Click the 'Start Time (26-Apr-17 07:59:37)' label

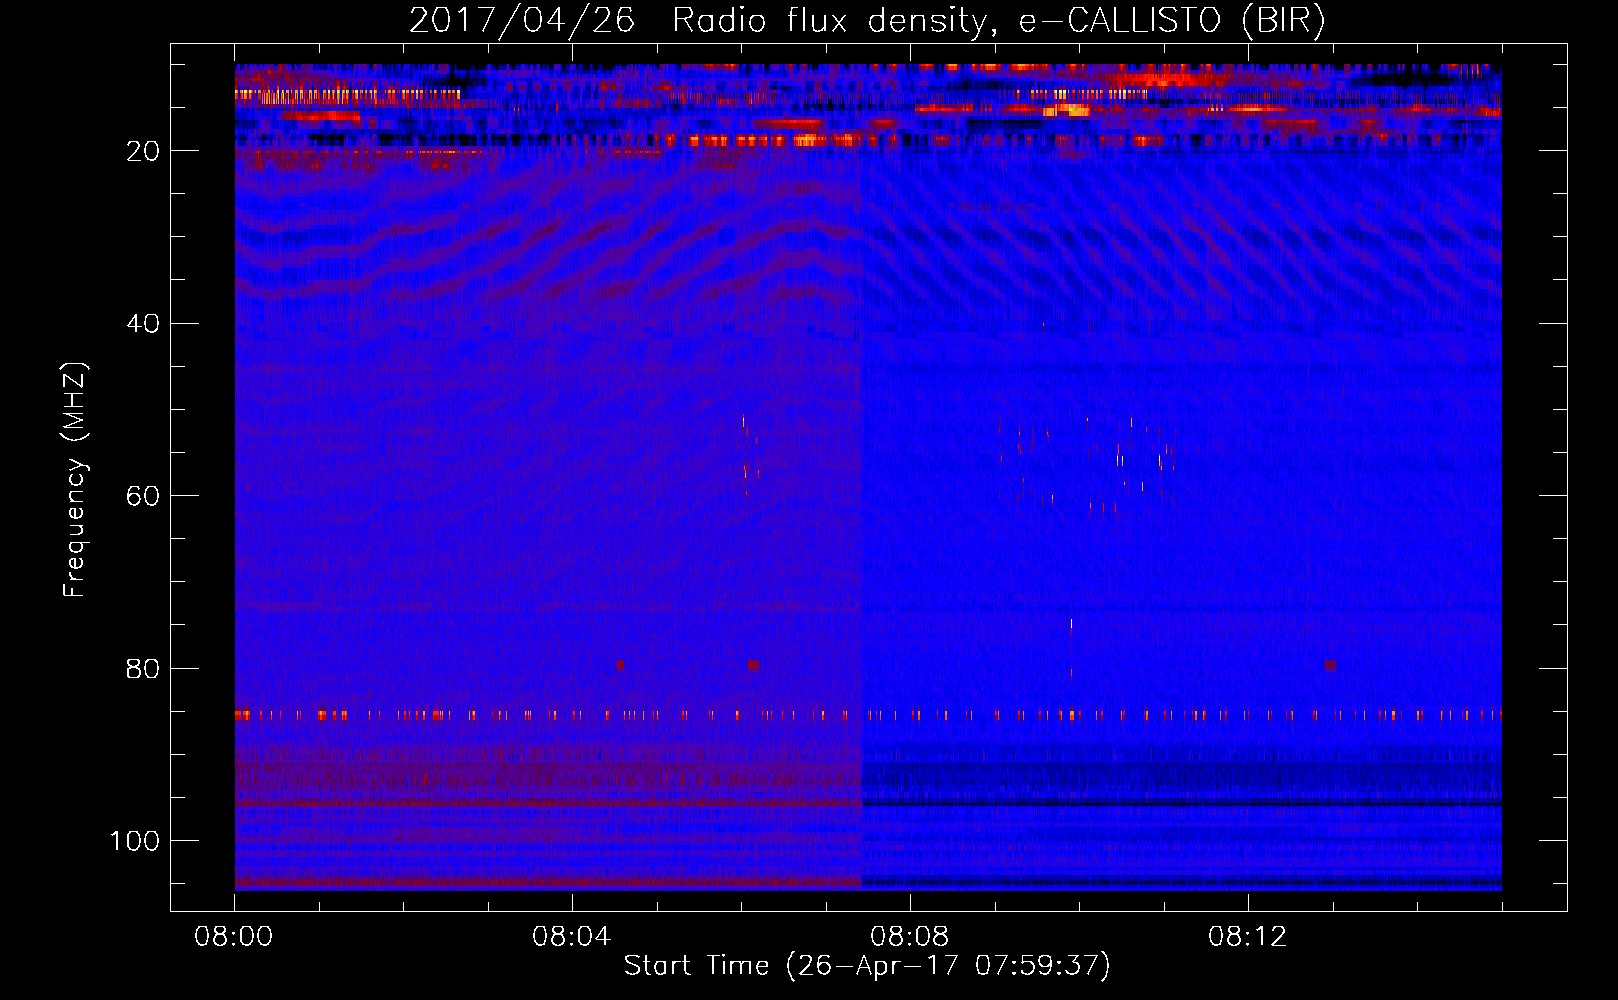[x=867, y=966]
